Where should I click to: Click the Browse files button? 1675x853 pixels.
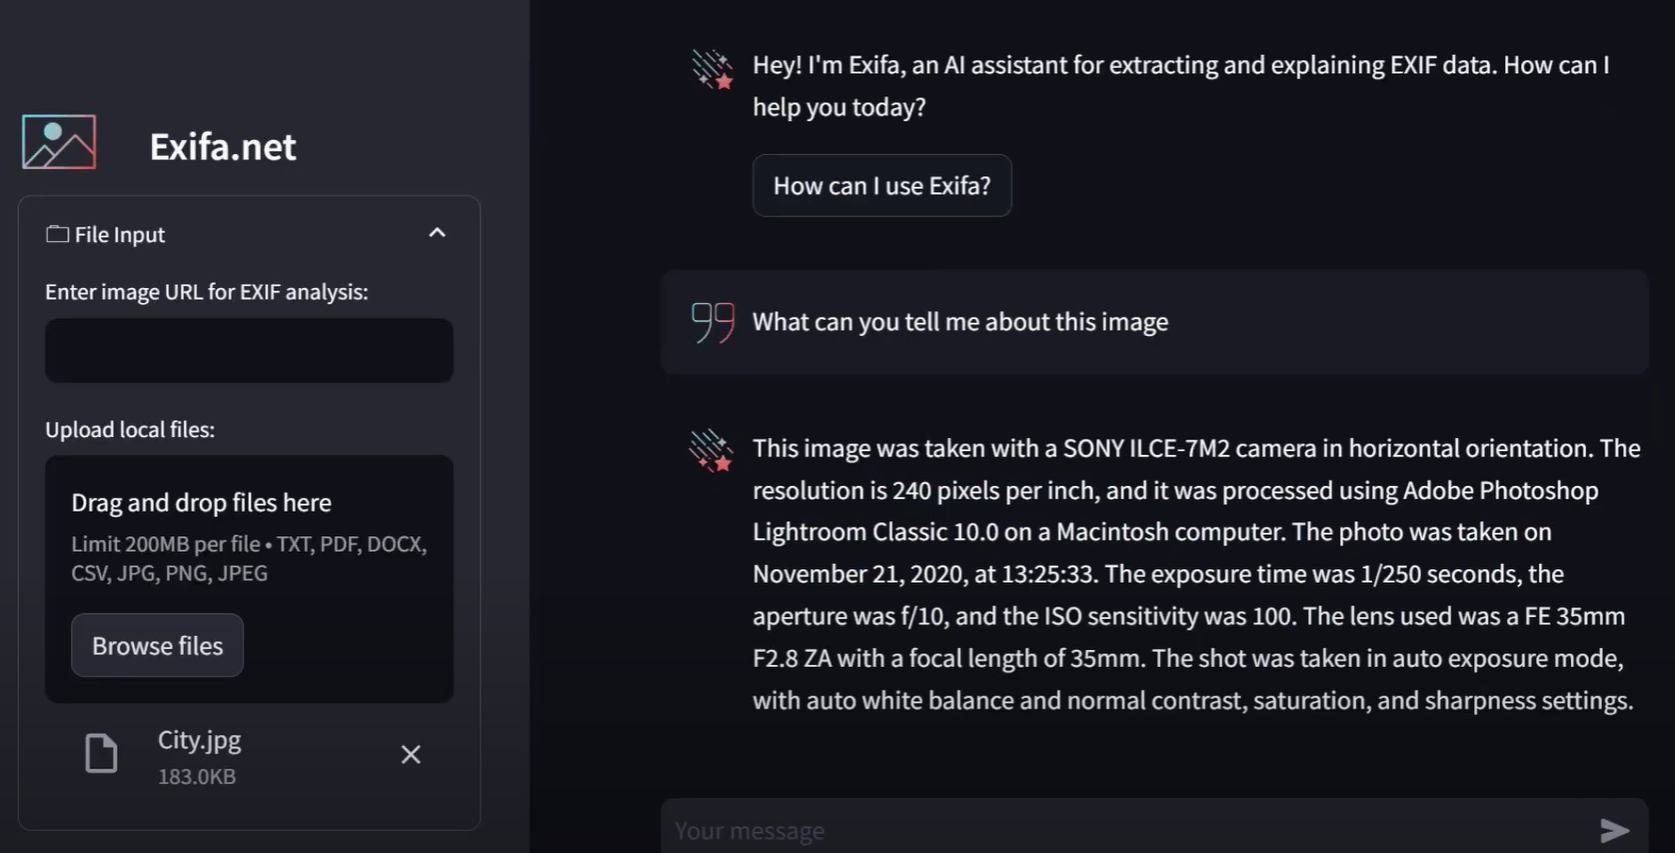[x=157, y=645]
